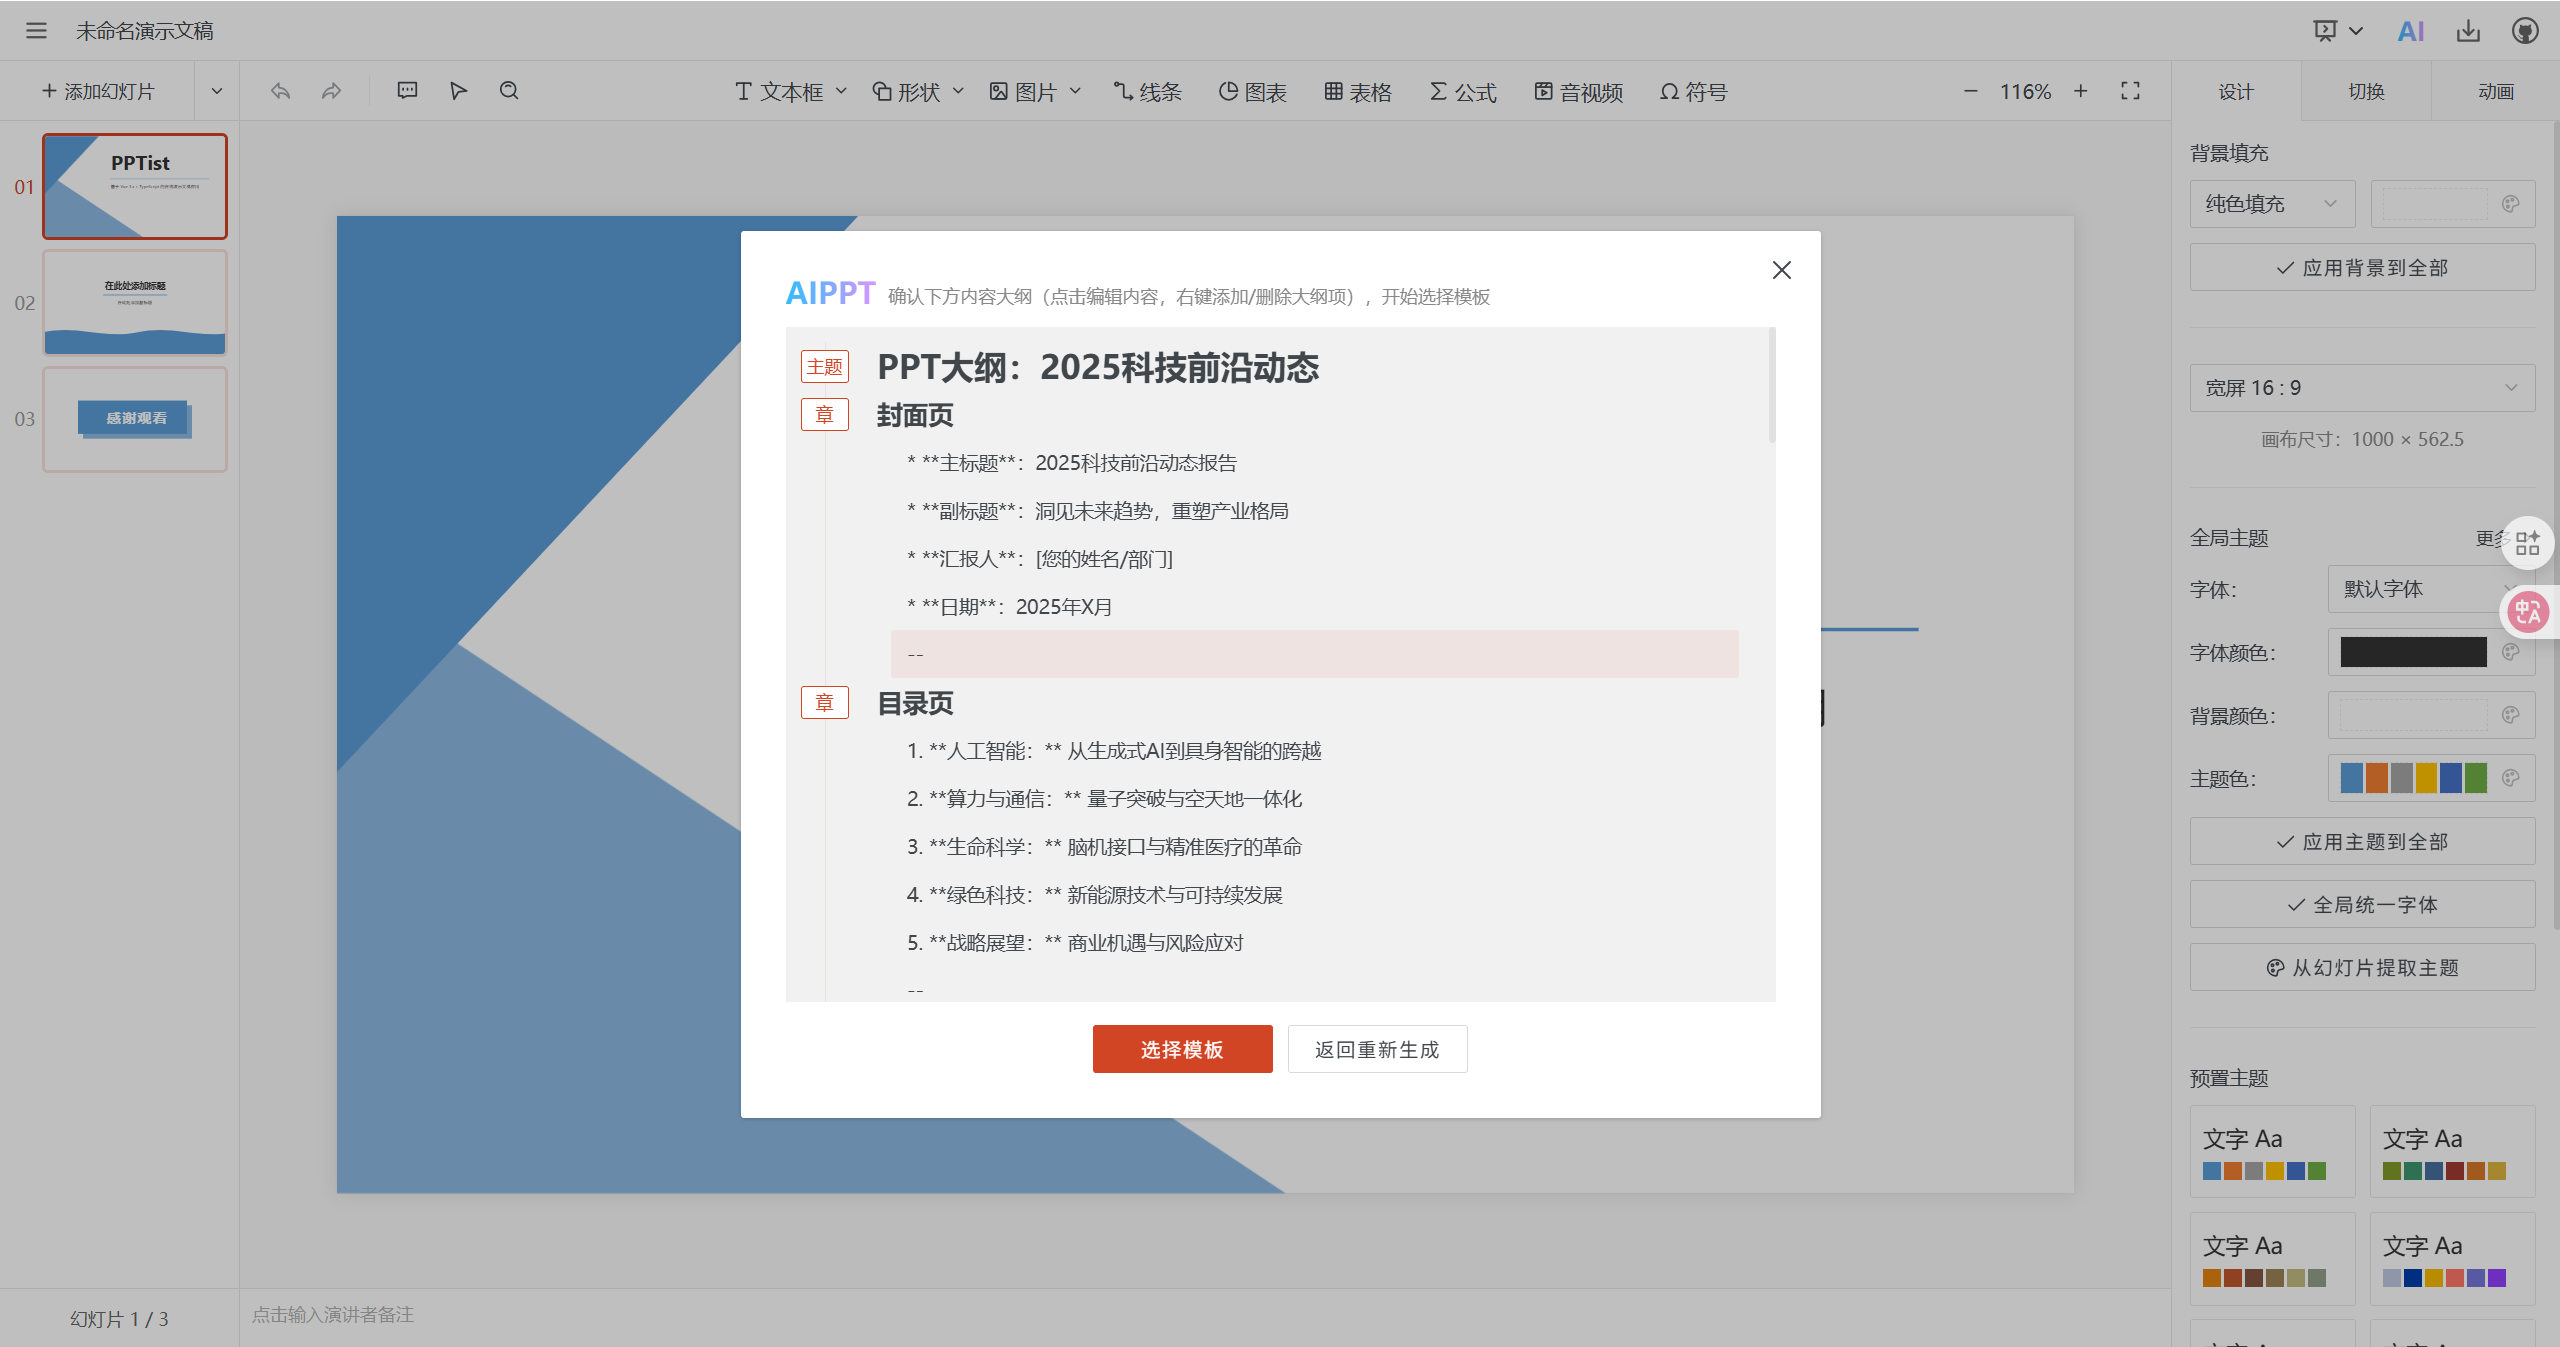The width and height of the screenshot is (2560, 1347).
Task: Open the GitHub icon link
Action: tap(2525, 31)
